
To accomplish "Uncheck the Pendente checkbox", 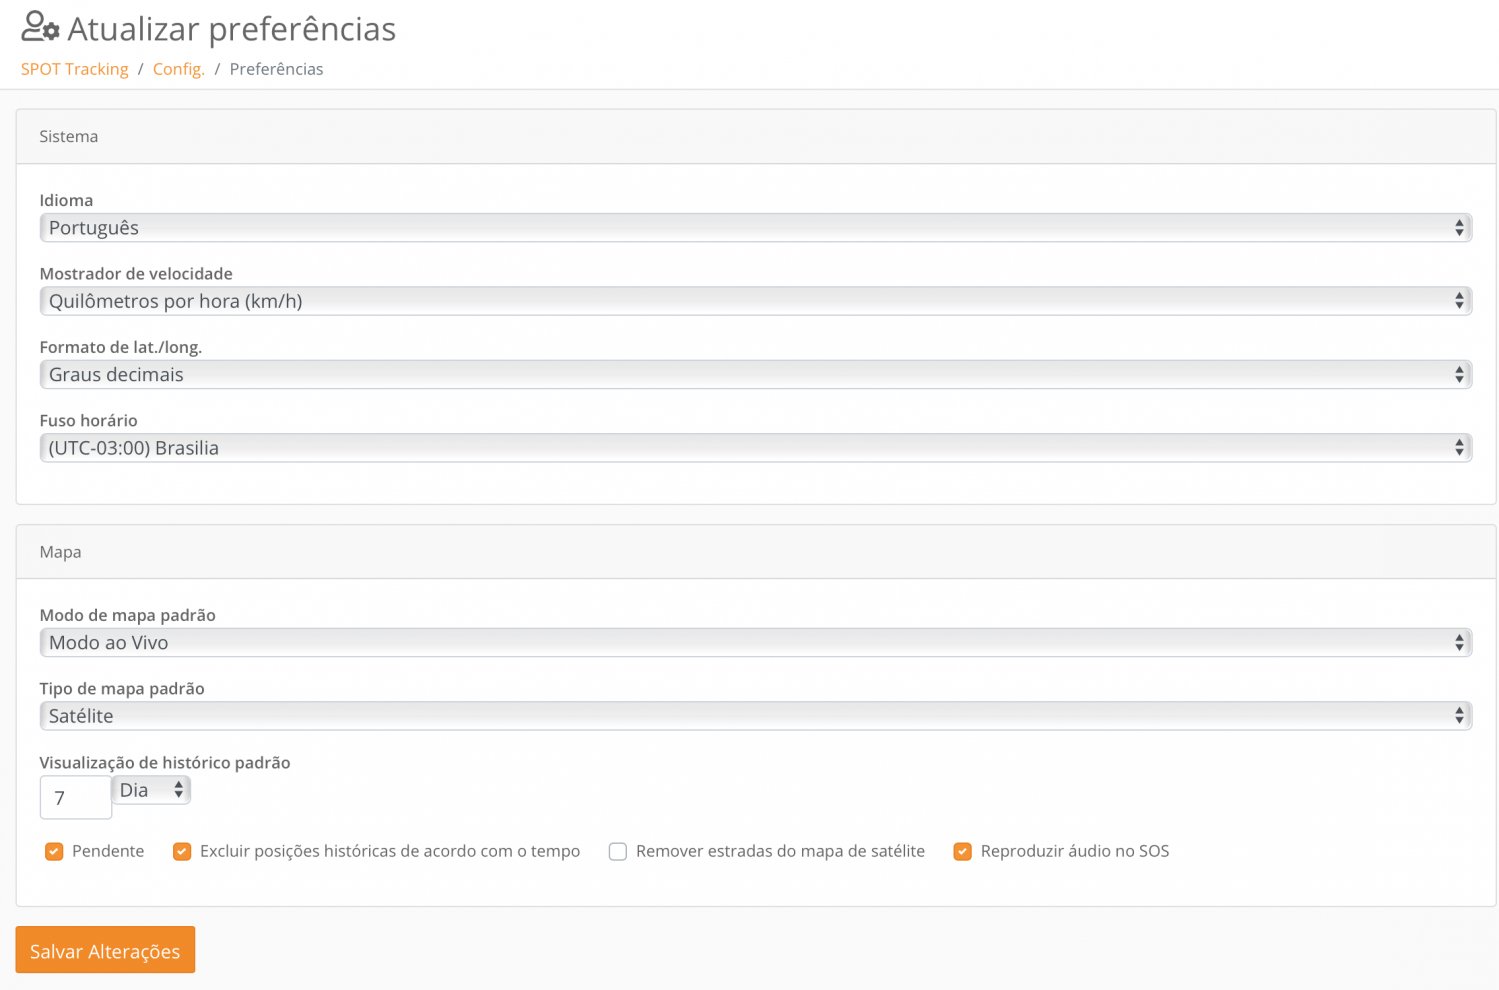I will pyautogui.click(x=54, y=852).
